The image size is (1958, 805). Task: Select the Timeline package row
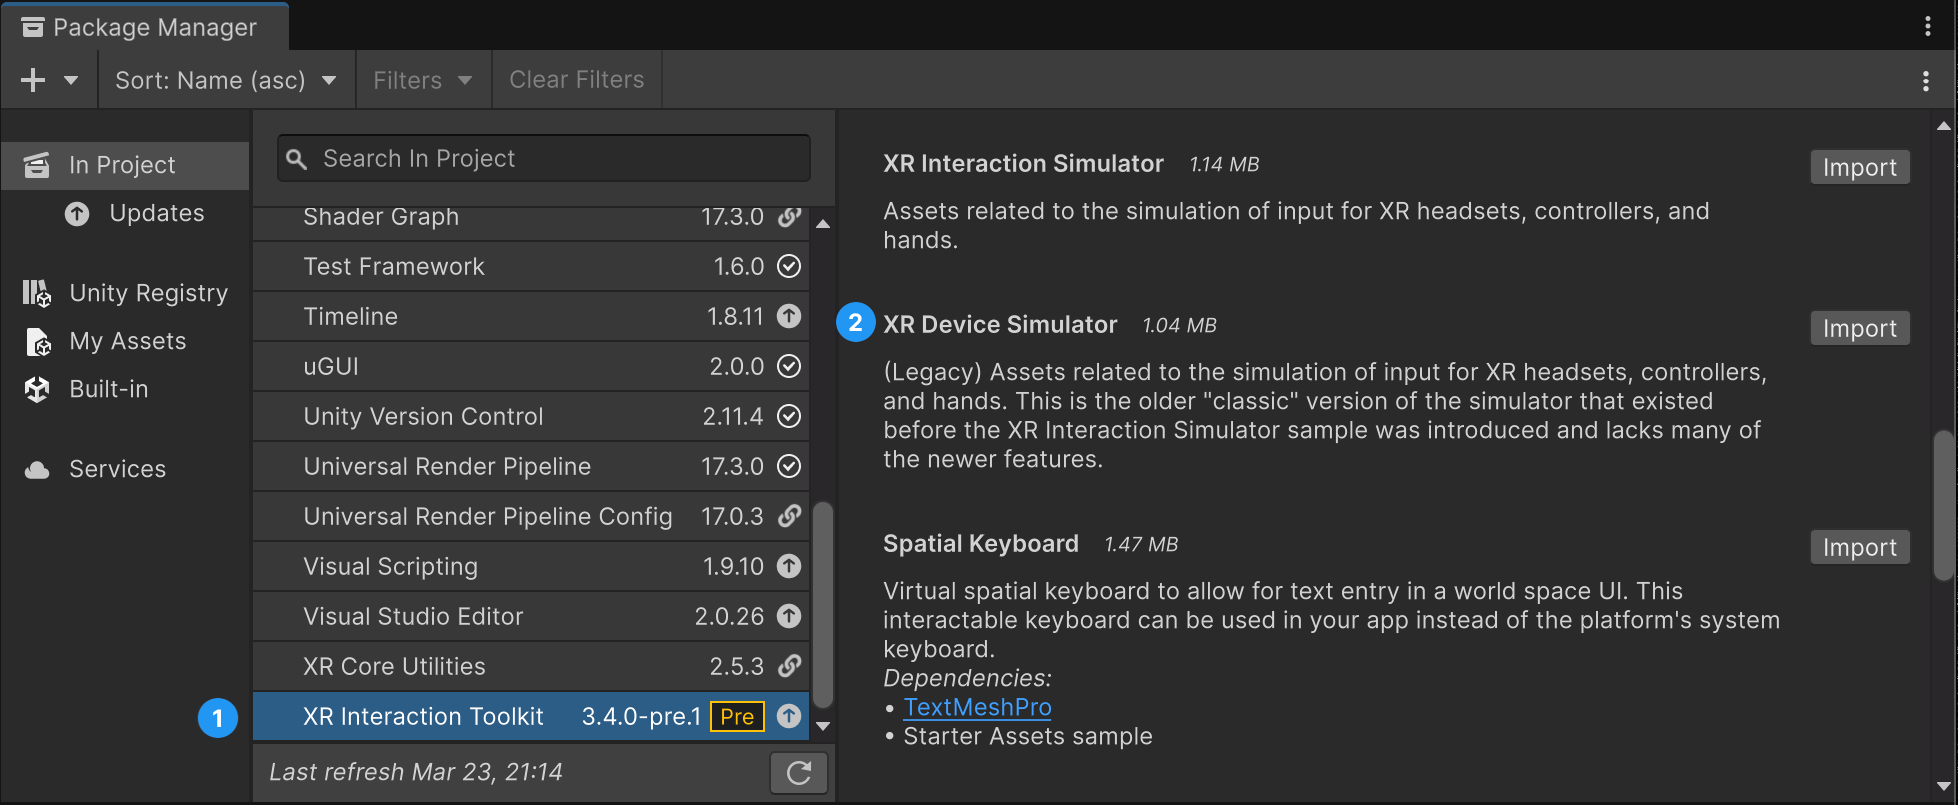pos(531,316)
